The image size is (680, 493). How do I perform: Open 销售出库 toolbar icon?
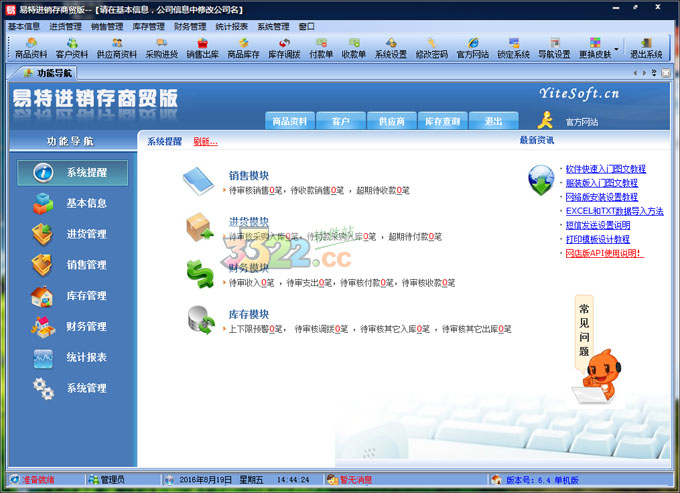pos(203,48)
